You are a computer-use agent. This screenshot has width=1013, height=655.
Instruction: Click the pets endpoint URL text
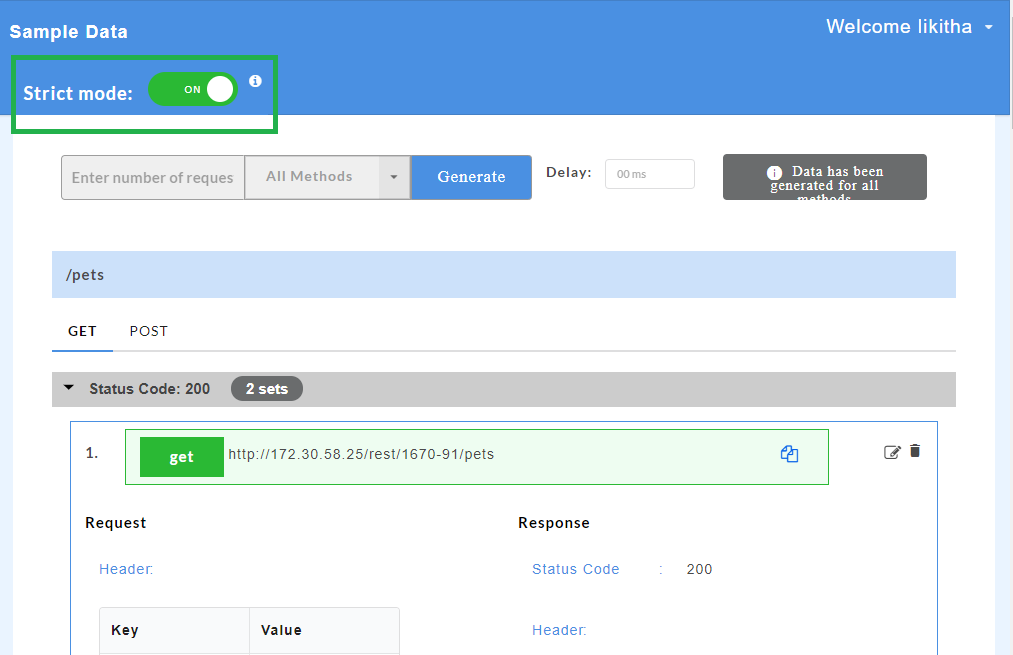tap(361, 454)
